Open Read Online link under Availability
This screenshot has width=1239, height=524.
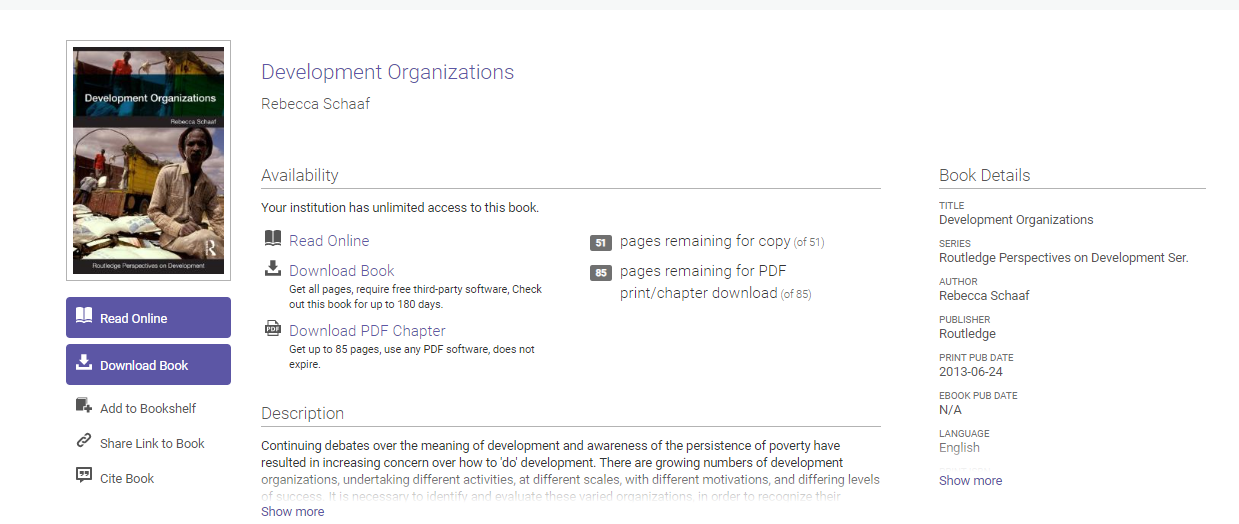pyautogui.click(x=329, y=241)
